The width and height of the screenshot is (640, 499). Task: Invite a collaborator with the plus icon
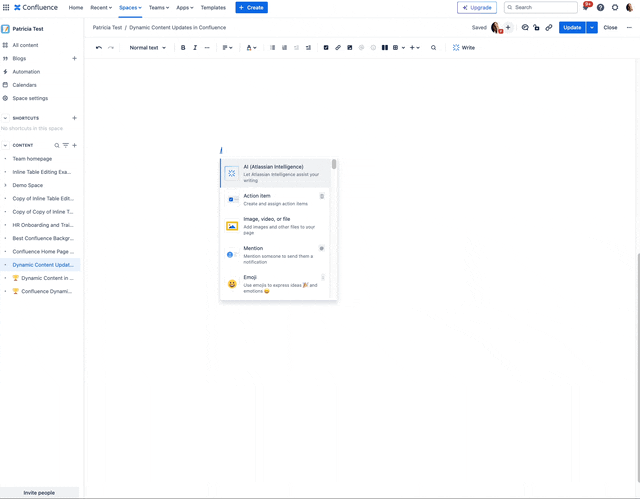[x=508, y=27]
